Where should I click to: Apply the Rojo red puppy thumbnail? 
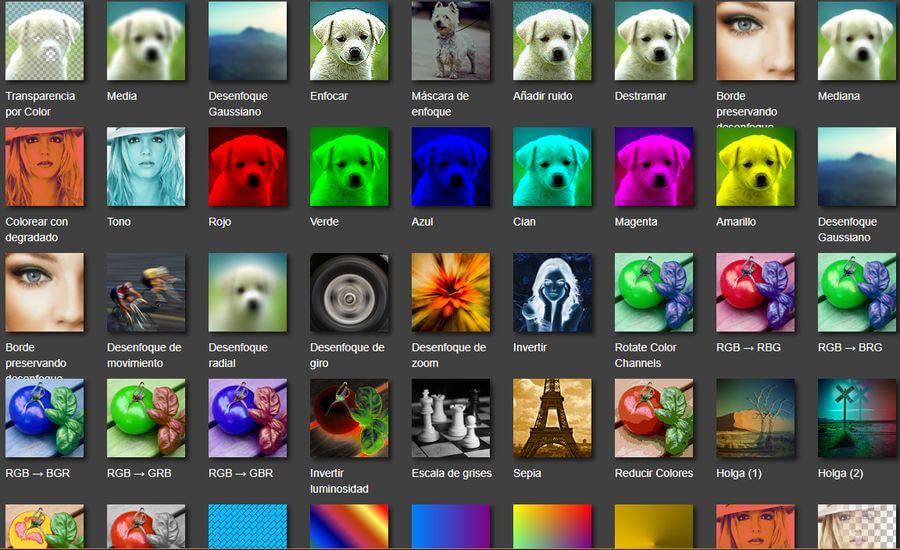(247, 166)
